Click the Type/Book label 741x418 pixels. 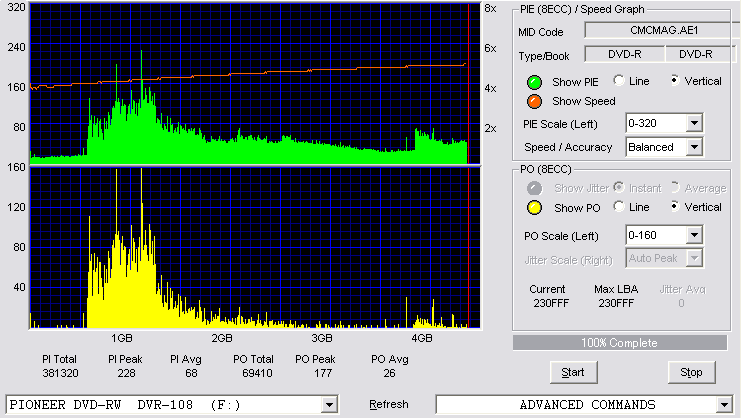[543, 56]
